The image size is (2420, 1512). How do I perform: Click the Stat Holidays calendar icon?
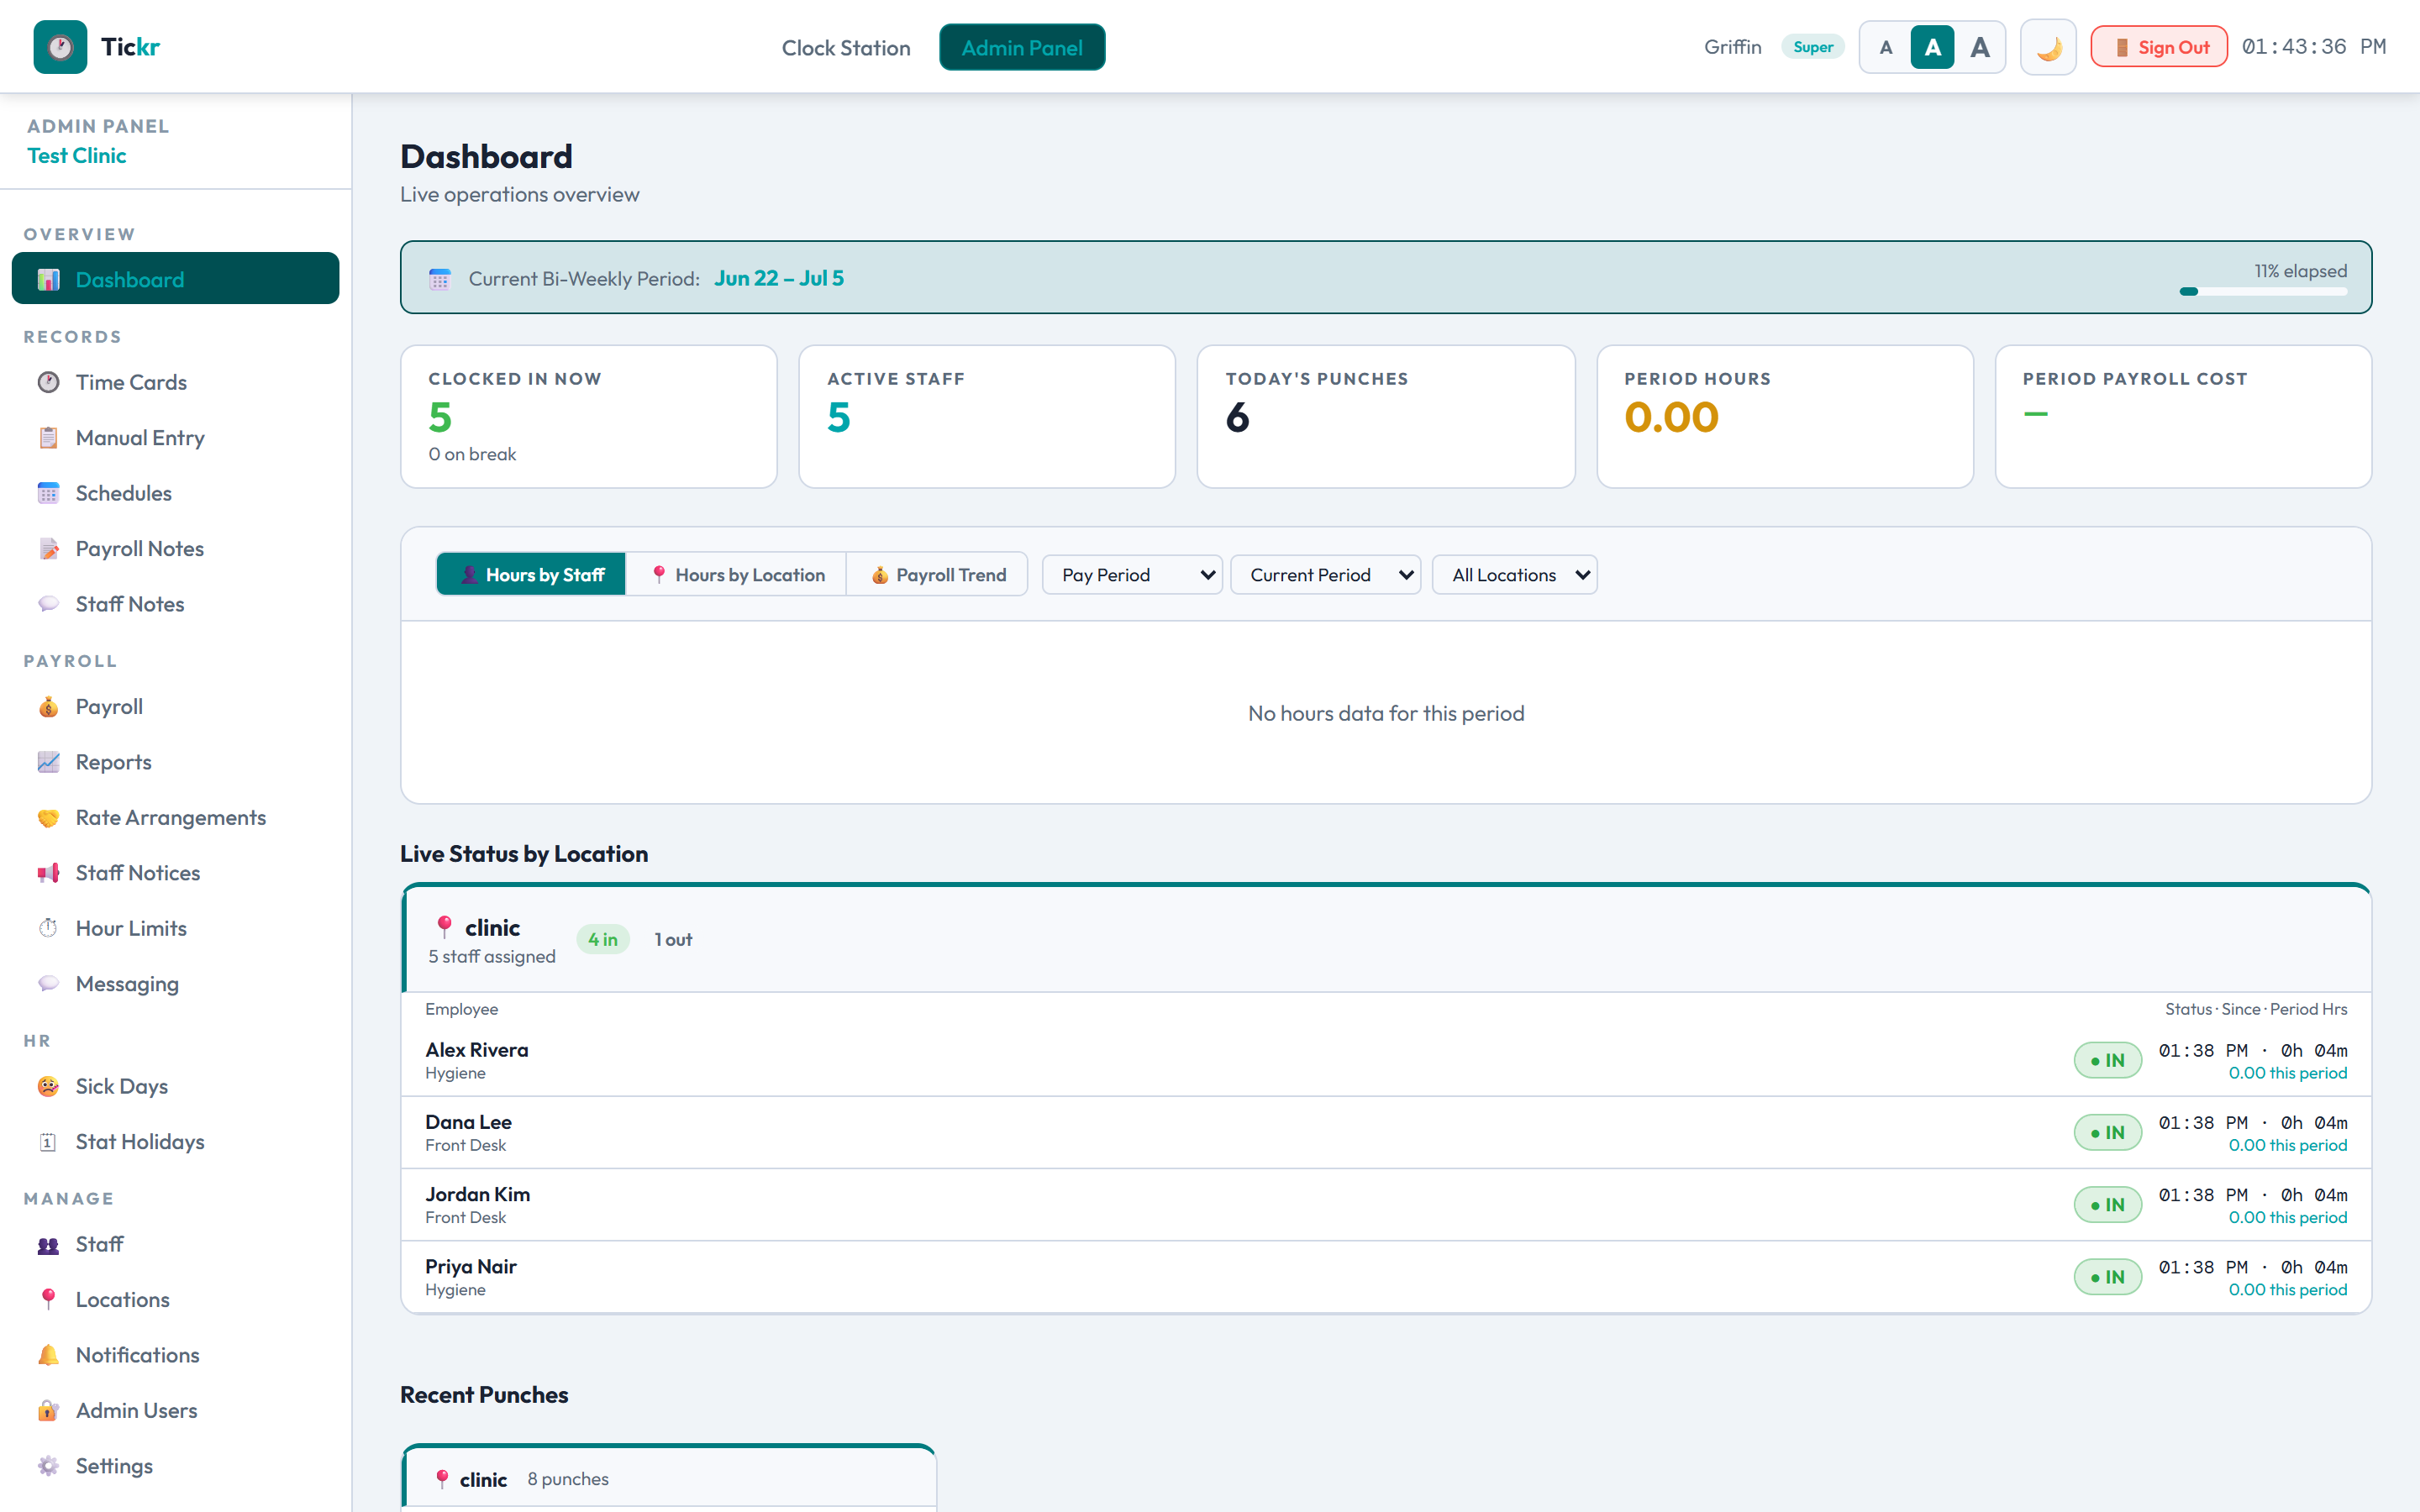coord(48,1142)
